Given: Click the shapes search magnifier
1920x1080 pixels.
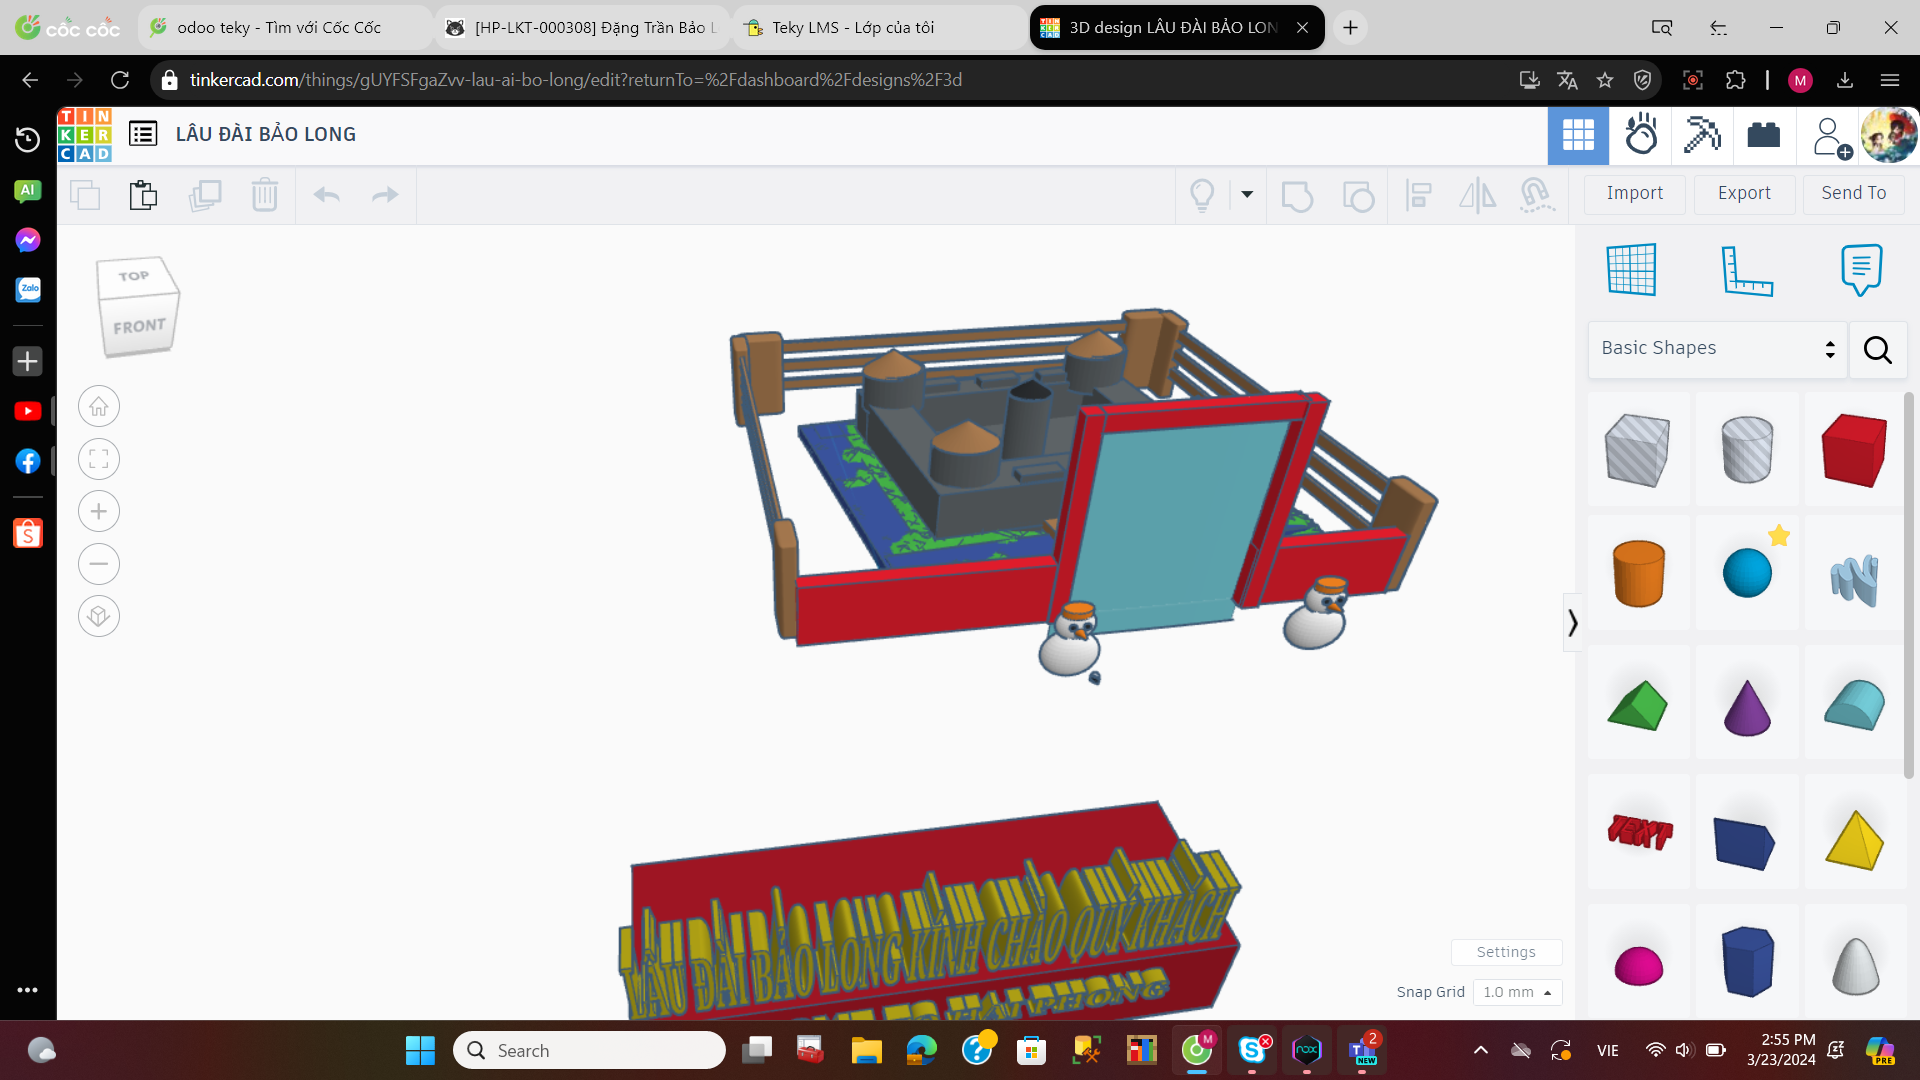Looking at the screenshot, I should tap(1877, 350).
